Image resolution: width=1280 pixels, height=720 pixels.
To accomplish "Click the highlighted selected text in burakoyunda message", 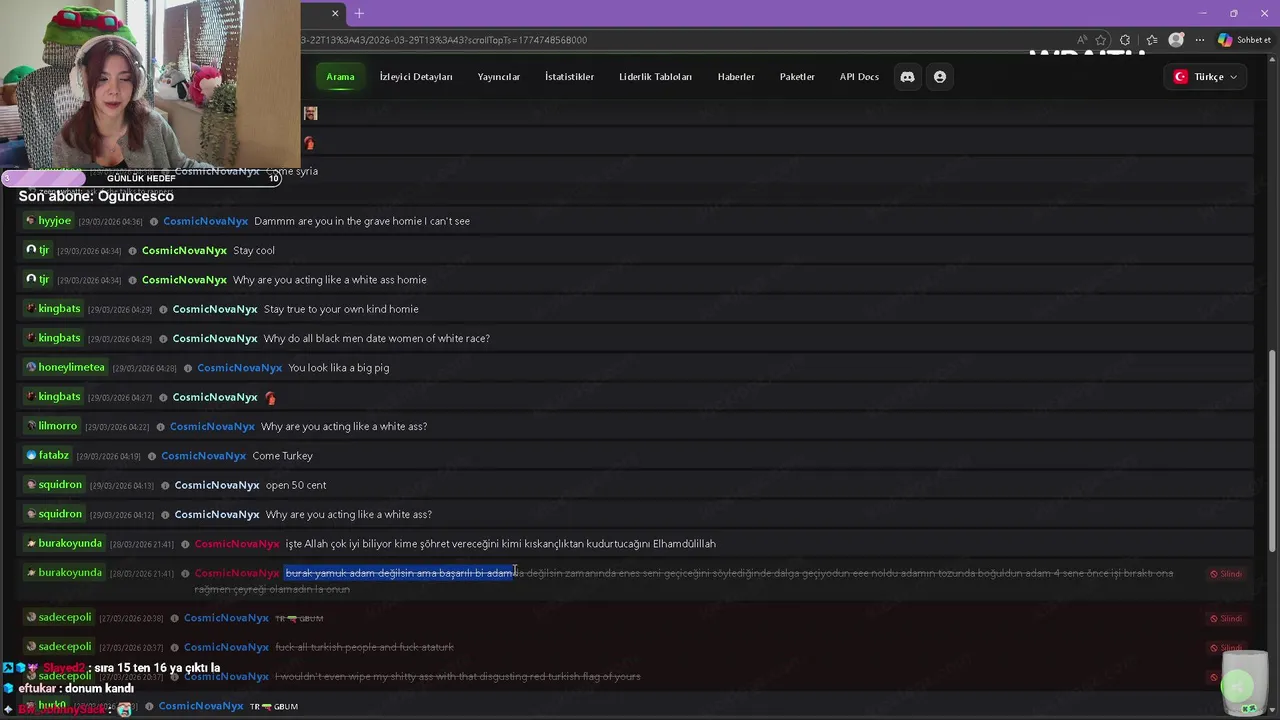I will pyautogui.click(x=400, y=573).
